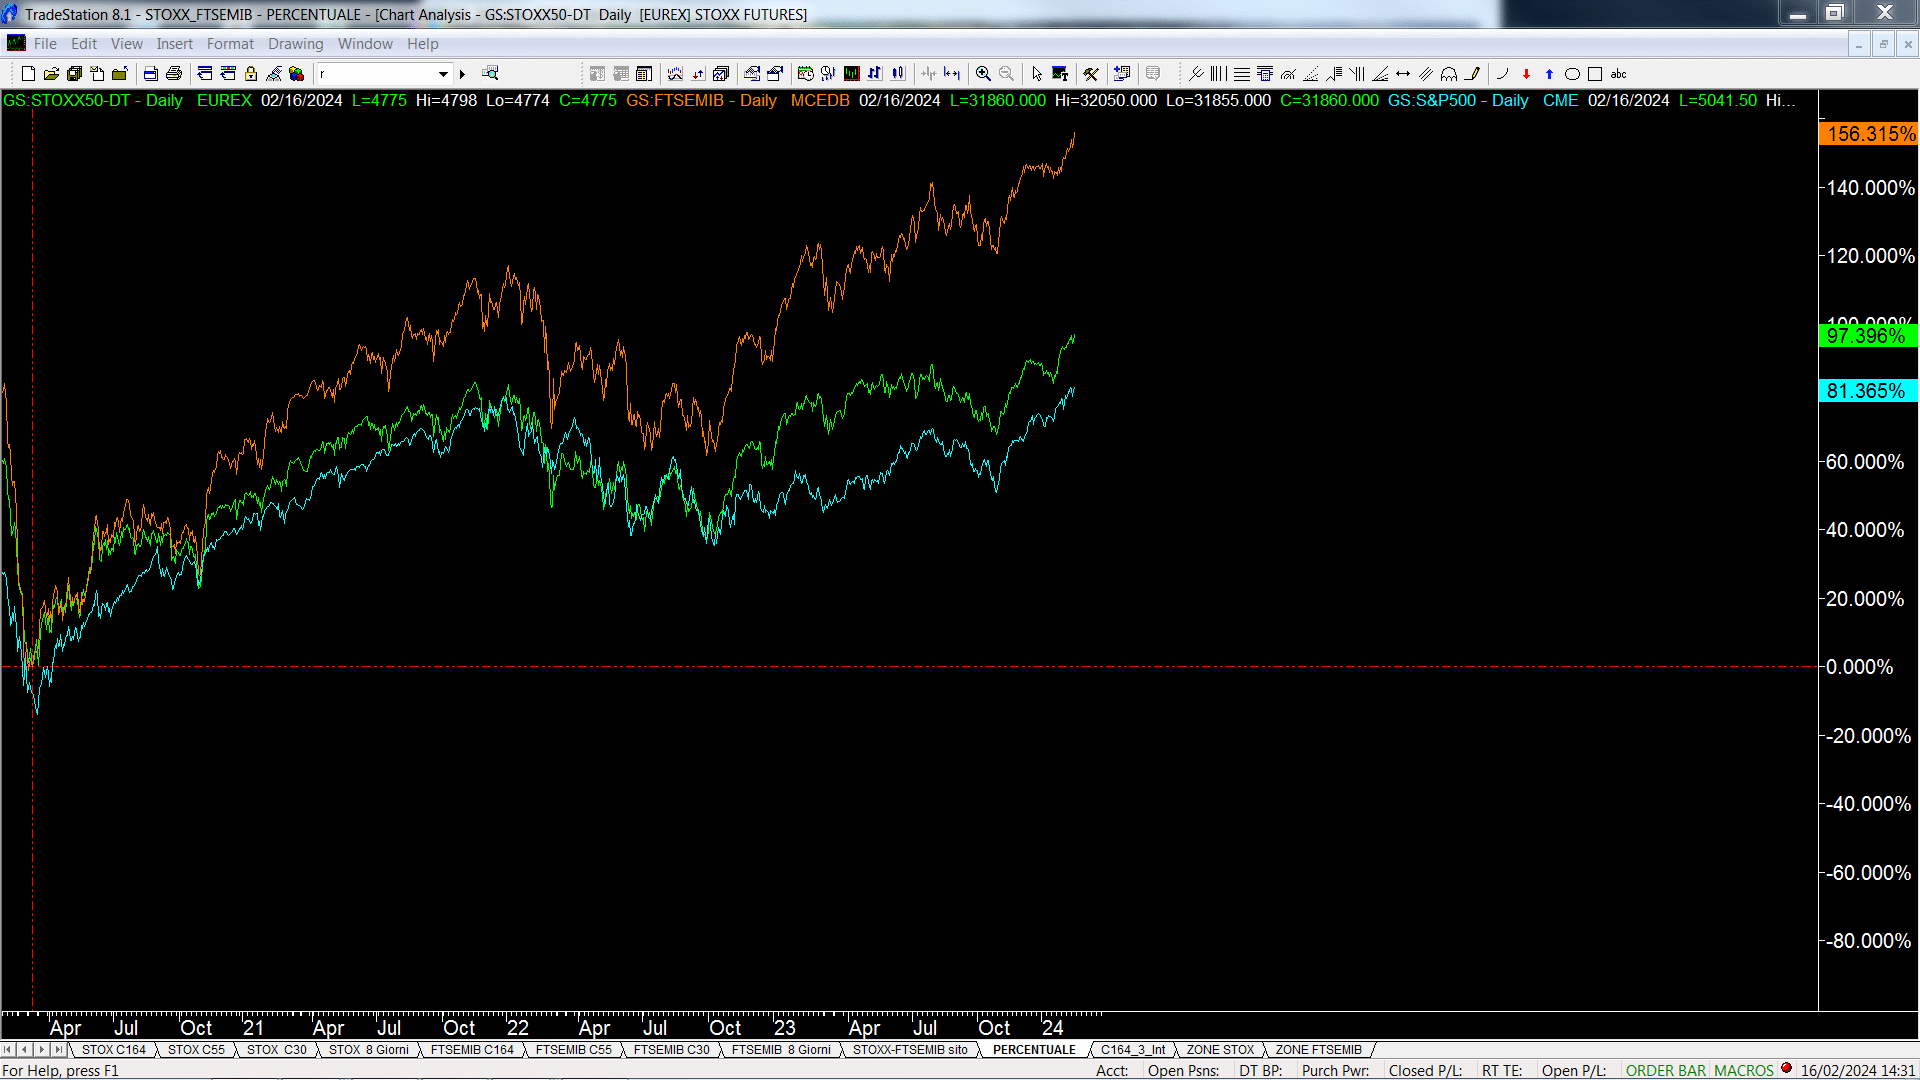The height and width of the screenshot is (1080, 1920).
Task: Select the red Down Arrow drawing tool
Action: pos(1526,74)
